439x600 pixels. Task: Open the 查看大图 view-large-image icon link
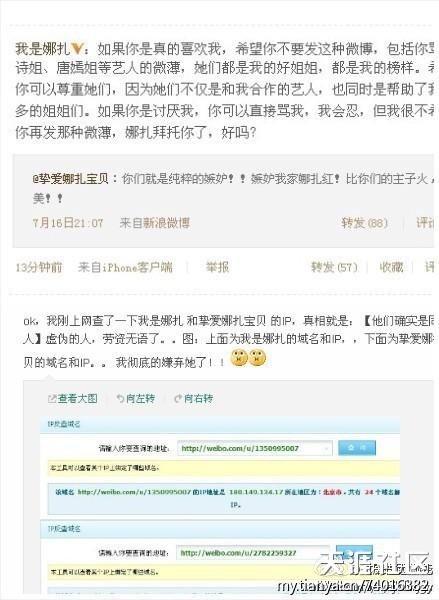pos(72,399)
